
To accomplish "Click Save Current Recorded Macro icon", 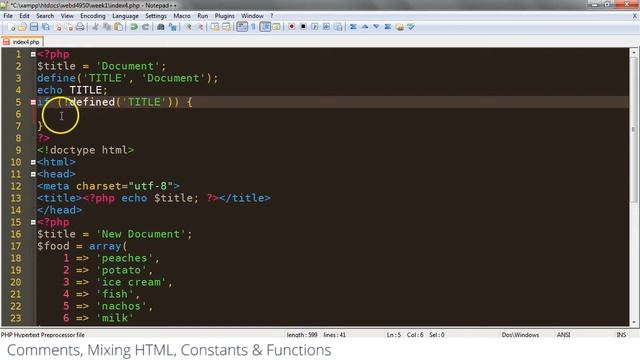I will tap(338, 27).
